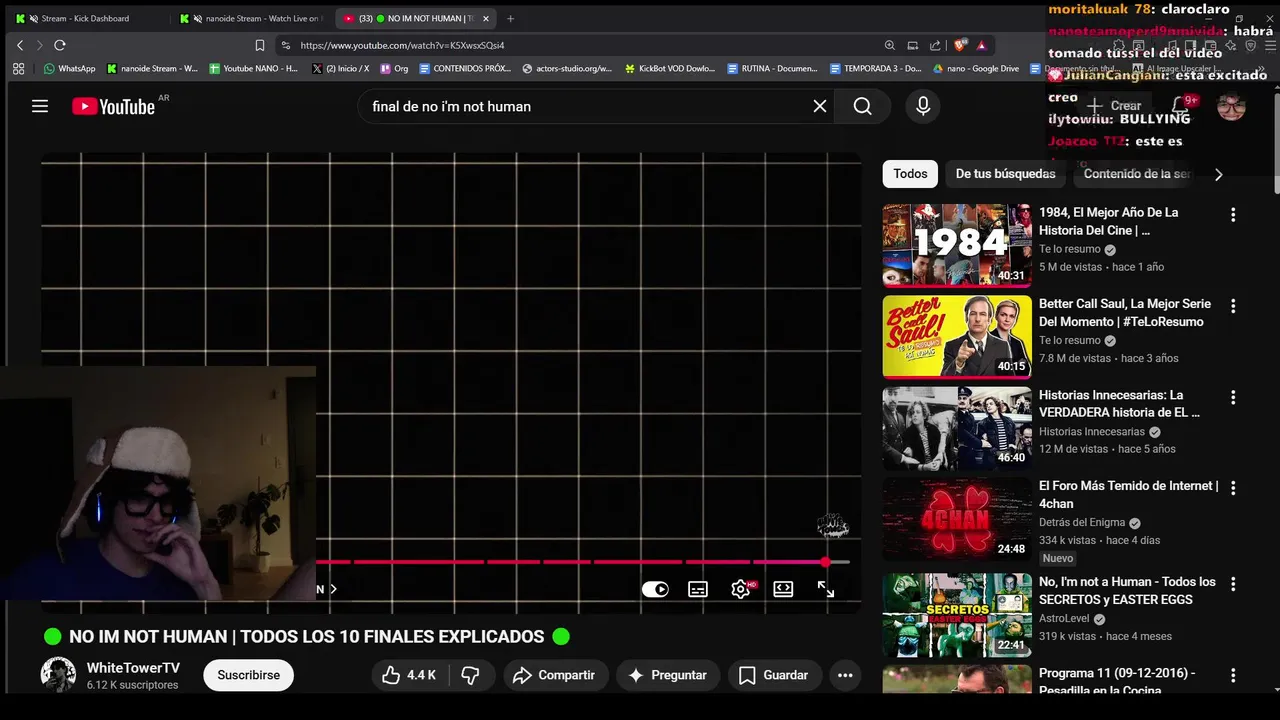This screenshot has height=720, width=1280.
Task: Open the nano - Google Drive bookmark
Action: (976, 69)
